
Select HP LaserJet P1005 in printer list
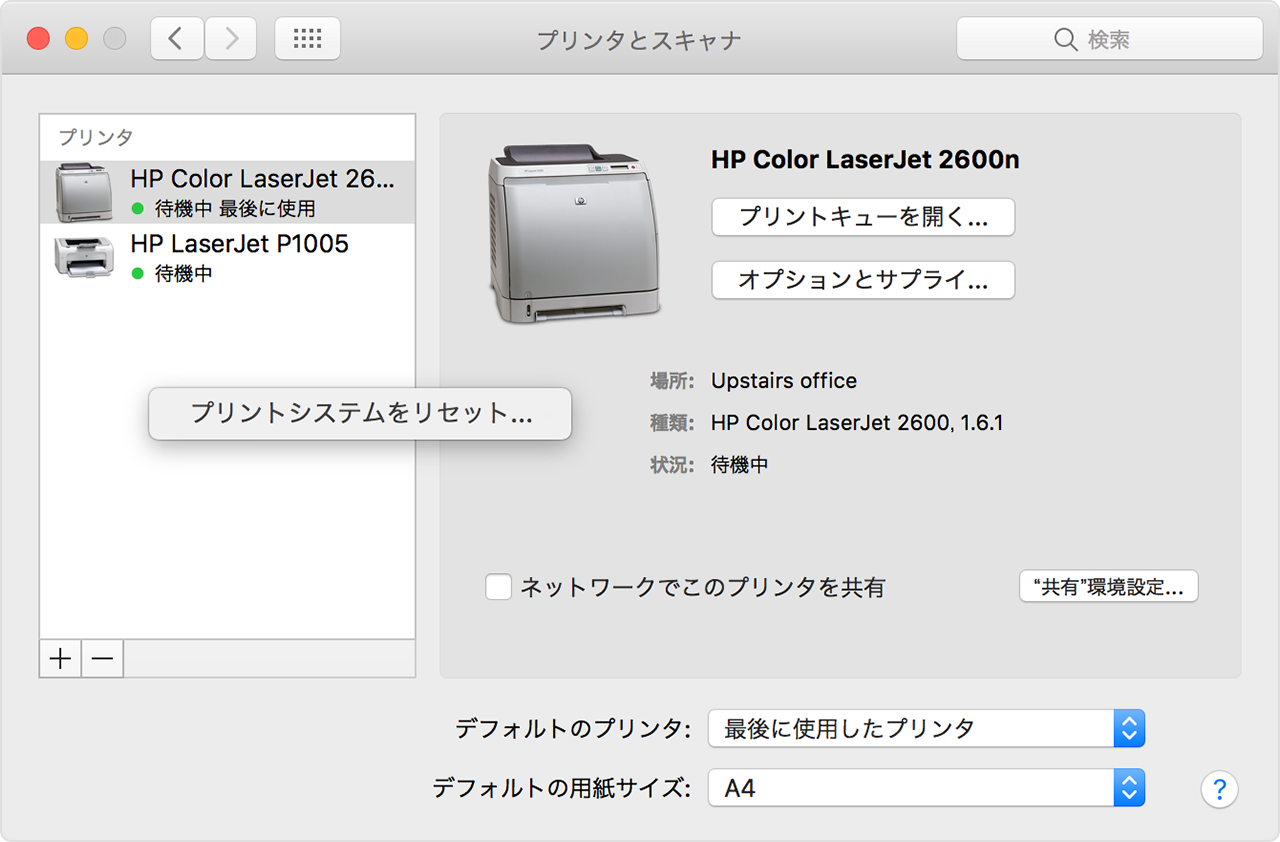click(227, 257)
